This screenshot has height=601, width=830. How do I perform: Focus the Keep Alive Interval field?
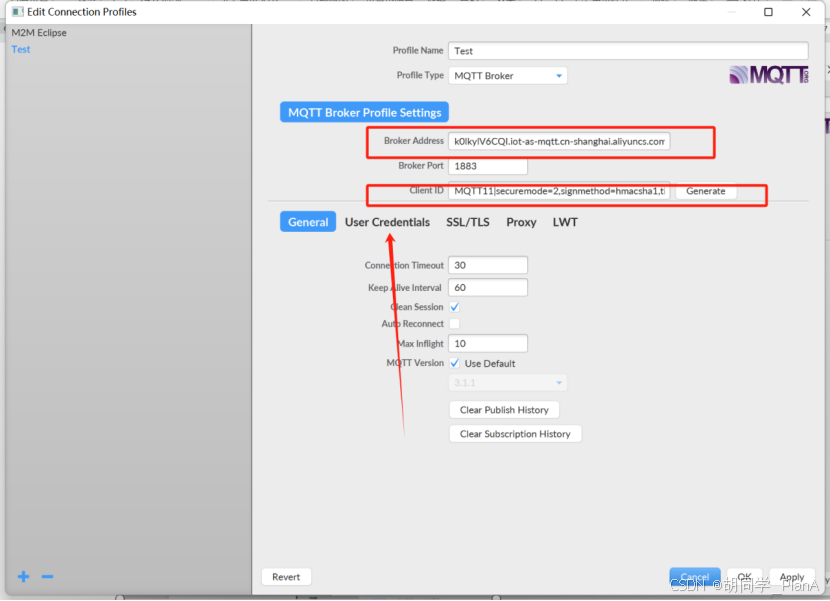click(488, 288)
